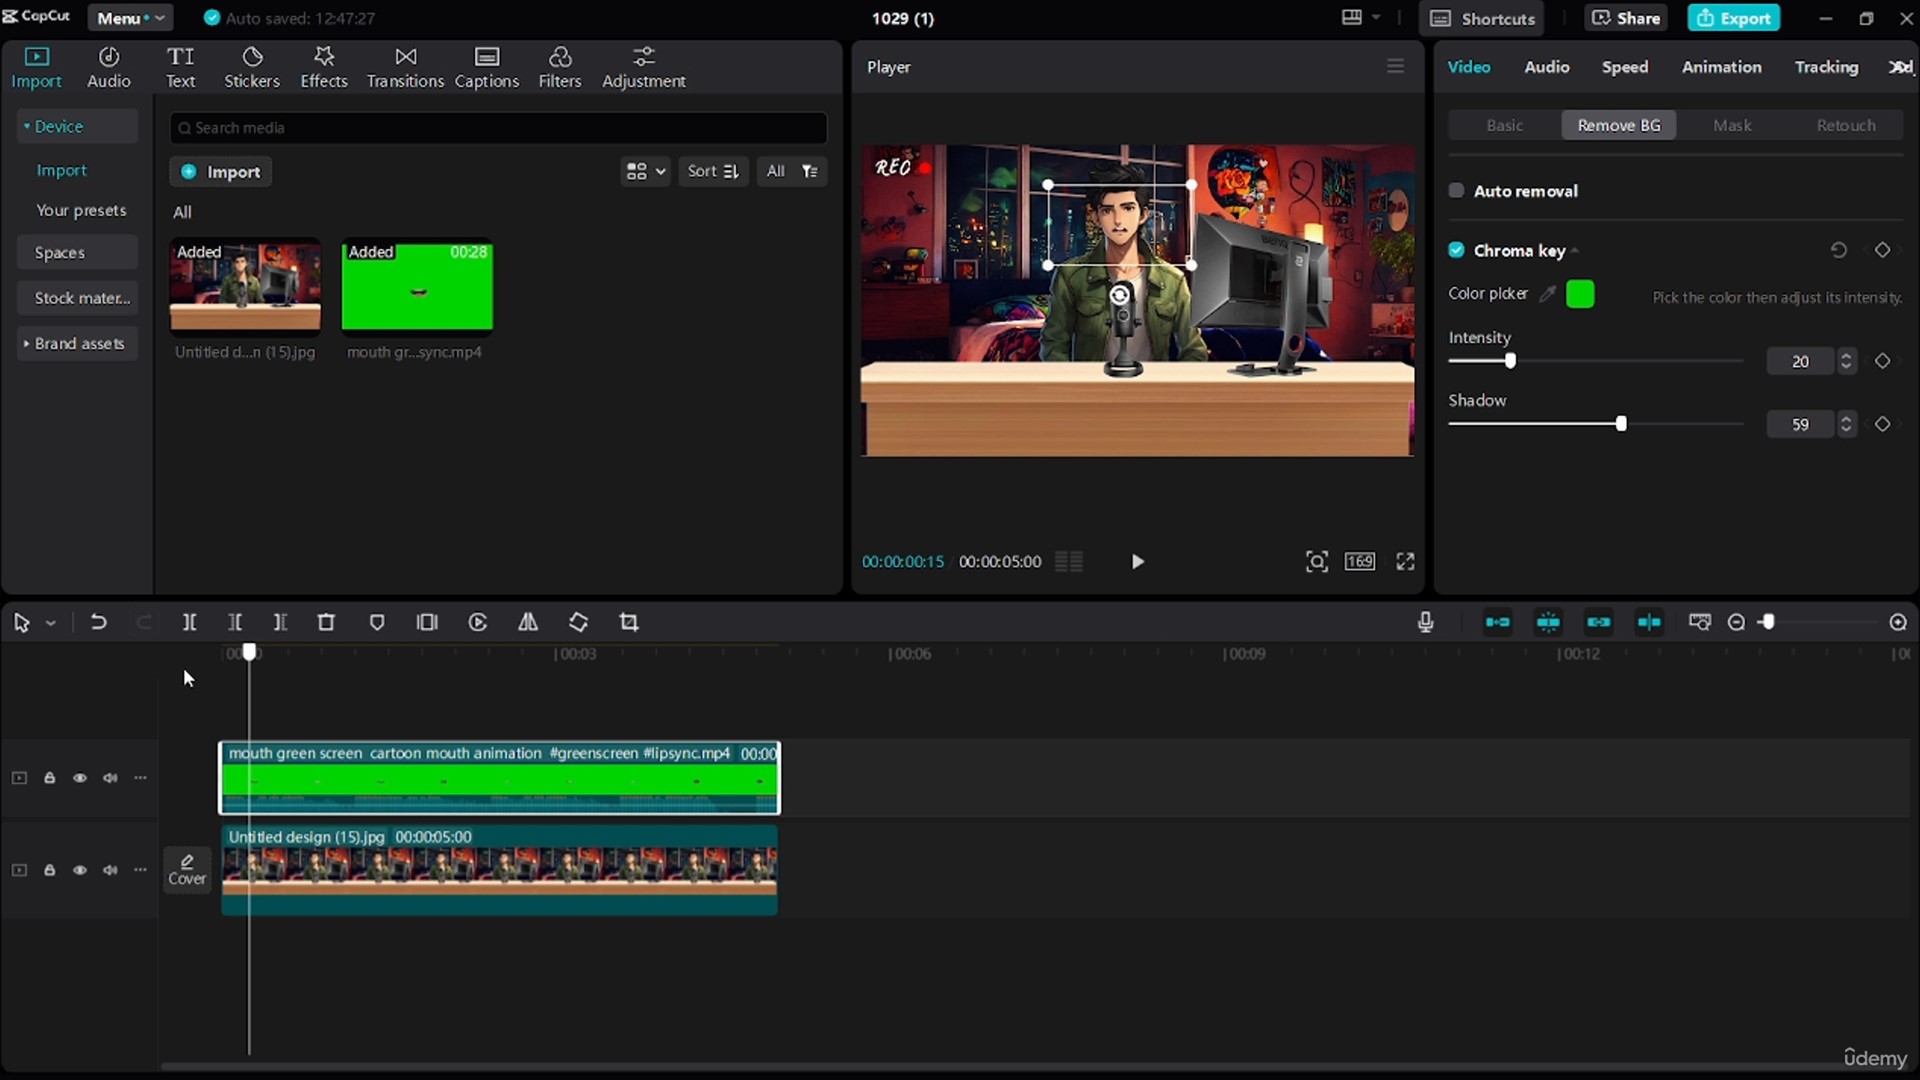Click the timeline zoom in icon
1920x1080 pixels.
click(x=1898, y=622)
